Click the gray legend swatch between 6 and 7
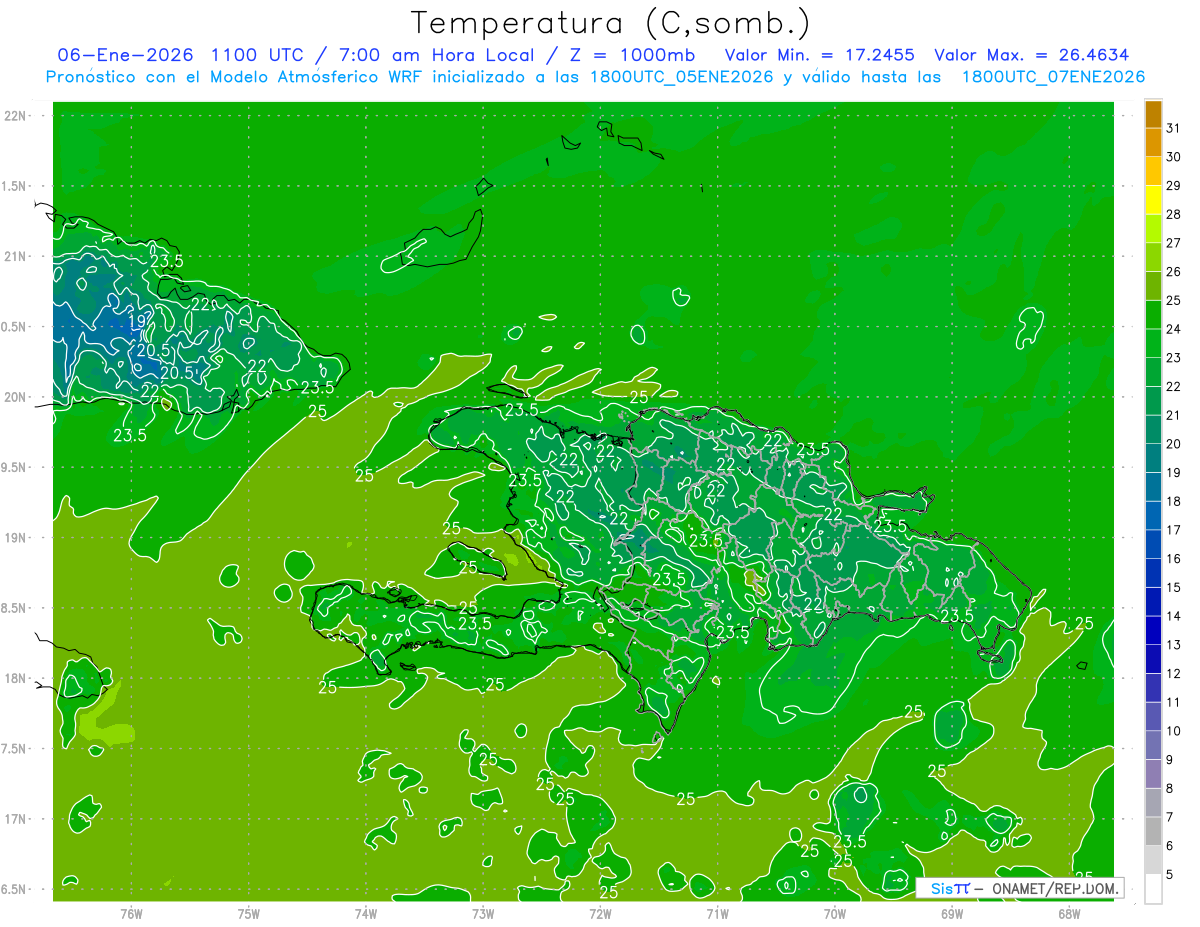Viewport: 1200px width, 927px height. [x=1153, y=831]
